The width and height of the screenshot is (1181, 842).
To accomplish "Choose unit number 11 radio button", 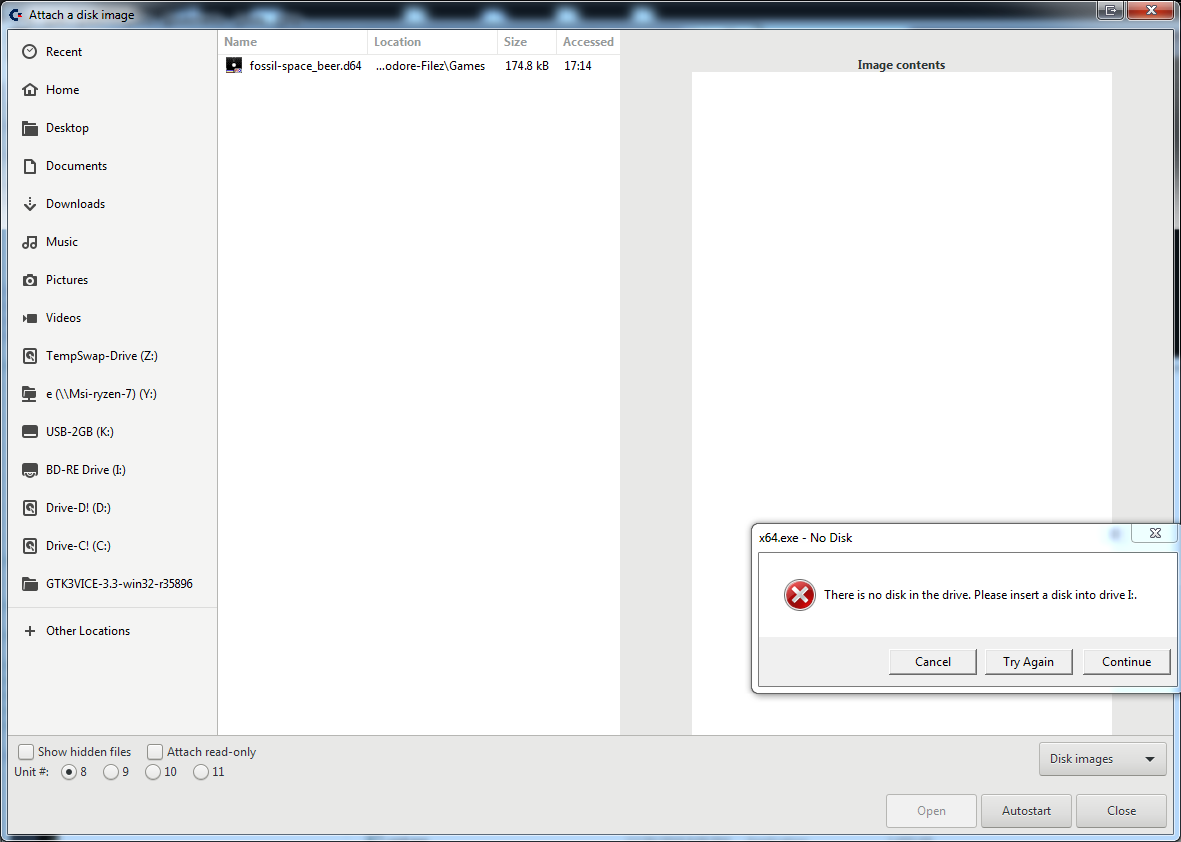I will point(201,772).
